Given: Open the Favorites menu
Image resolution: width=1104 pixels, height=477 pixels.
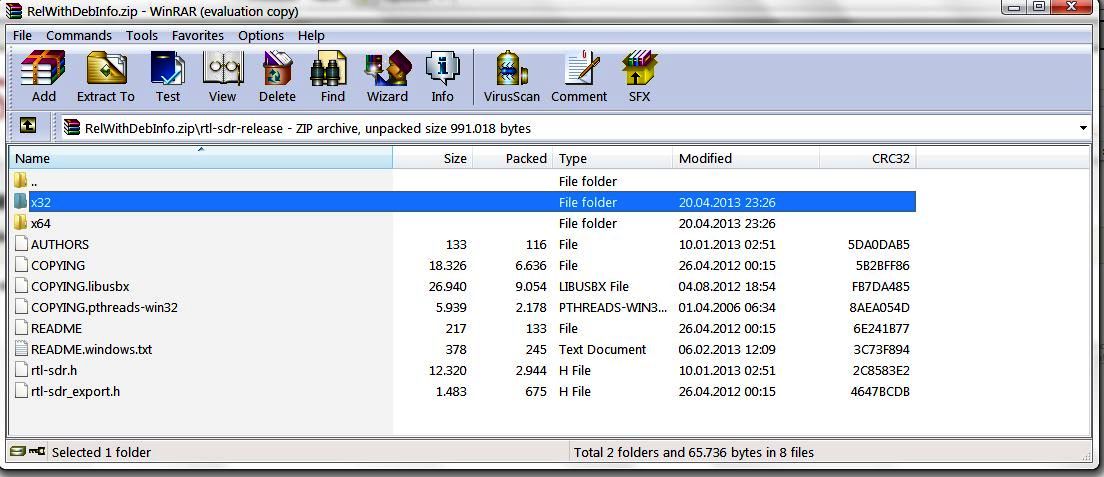Looking at the screenshot, I should [x=198, y=35].
